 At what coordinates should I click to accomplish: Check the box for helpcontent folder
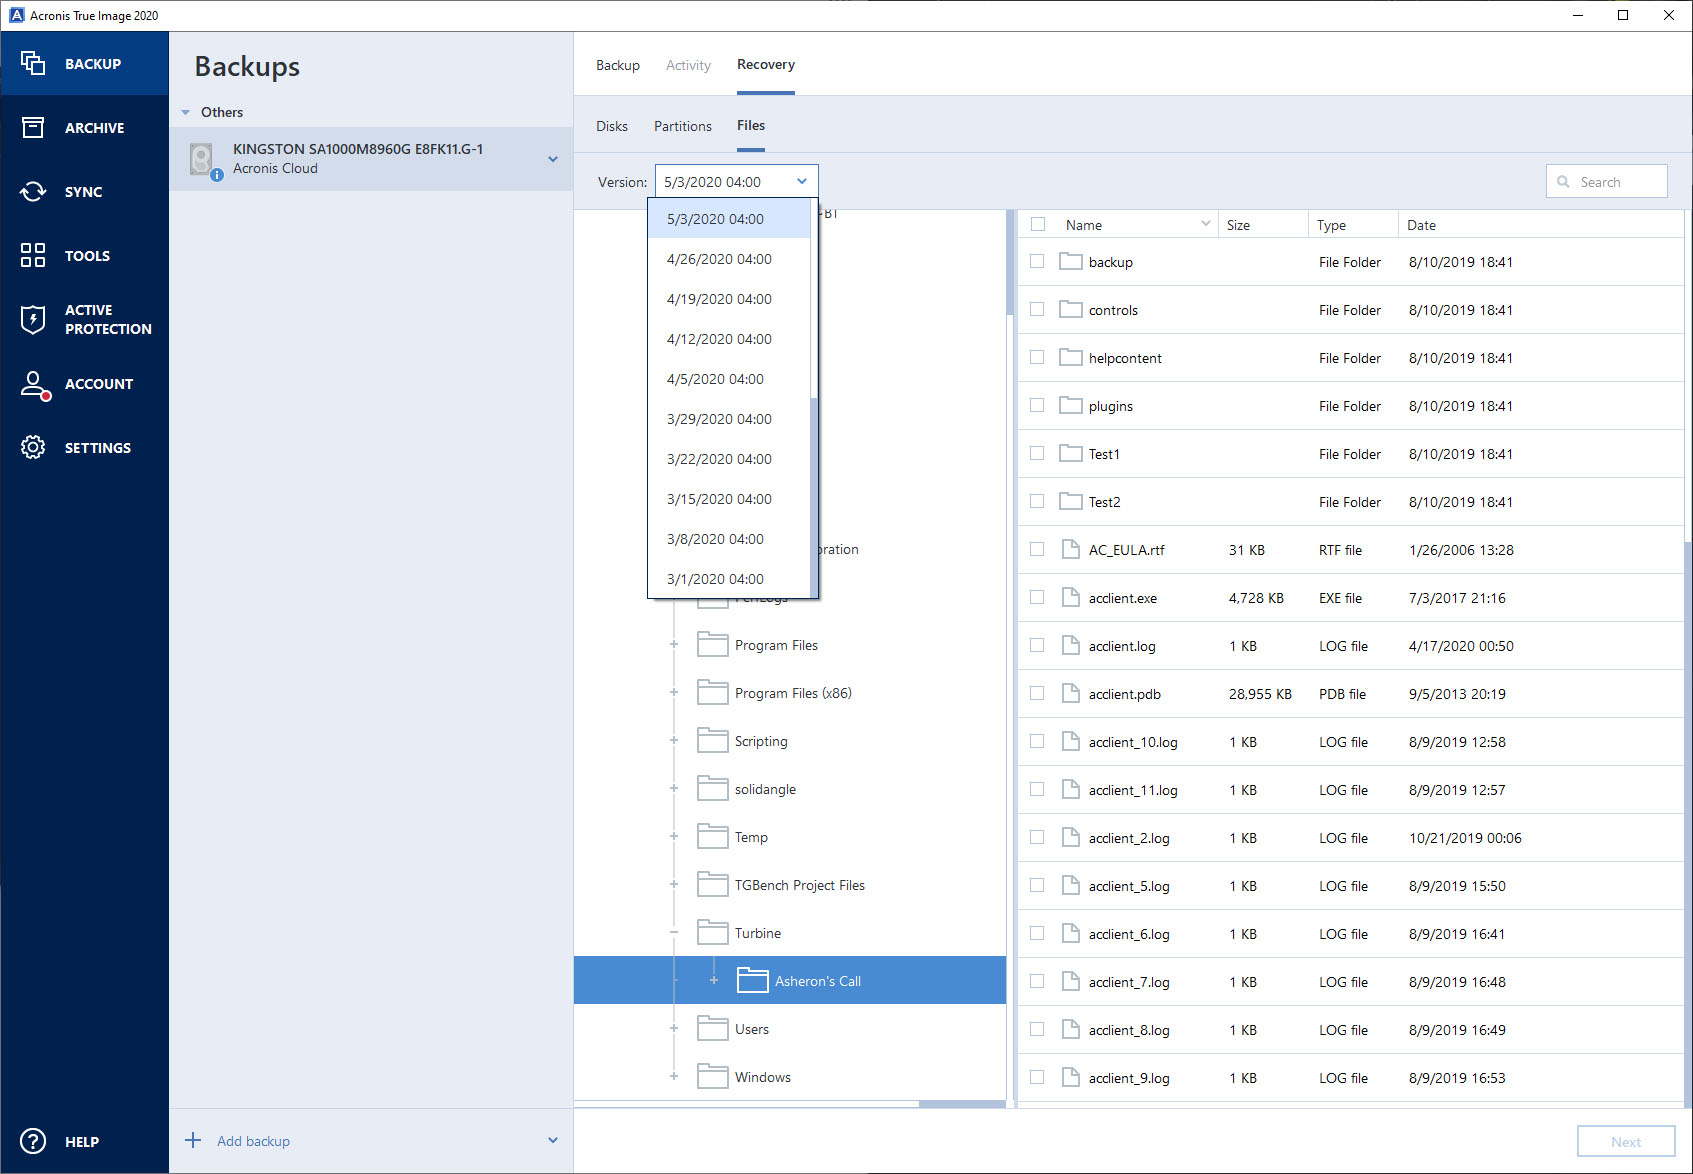pyautogui.click(x=1037, y=357)
